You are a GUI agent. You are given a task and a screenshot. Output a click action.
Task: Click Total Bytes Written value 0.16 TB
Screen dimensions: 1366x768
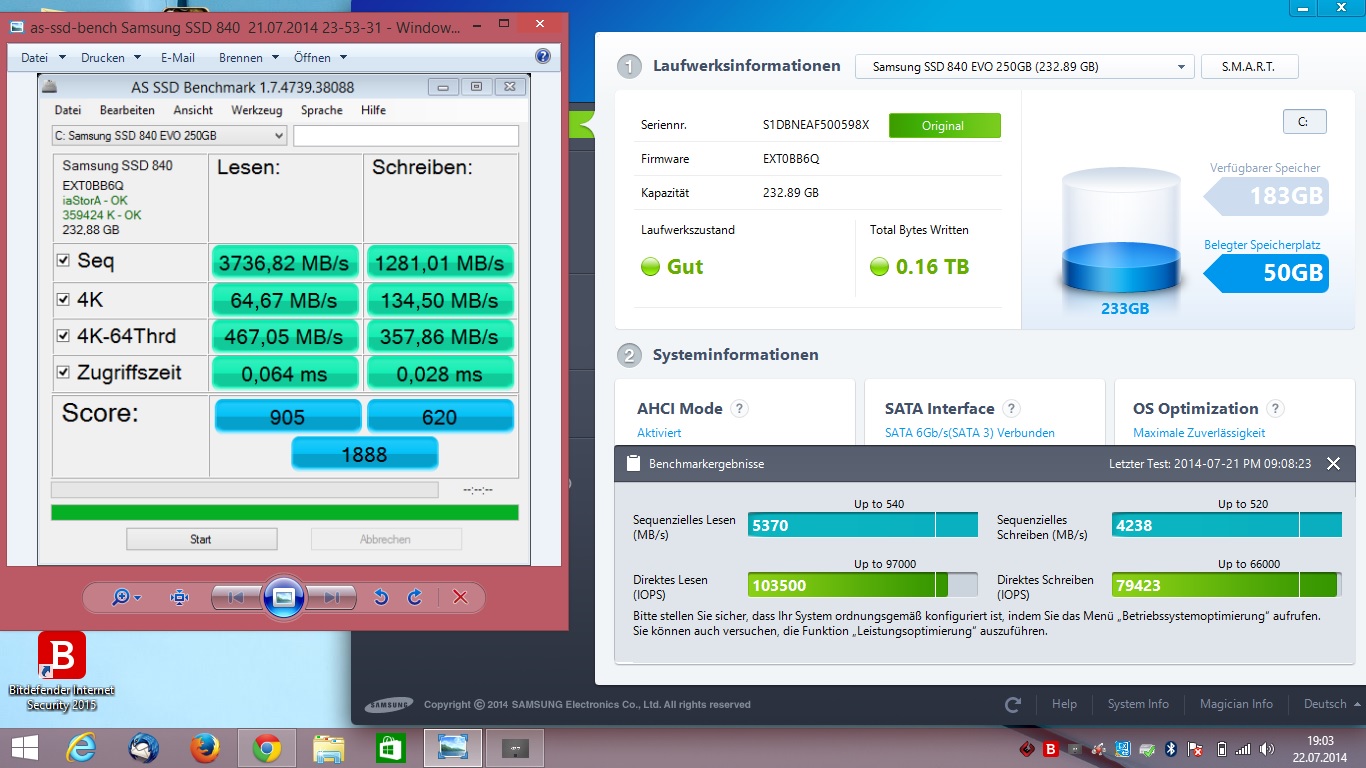coord(932,267)
